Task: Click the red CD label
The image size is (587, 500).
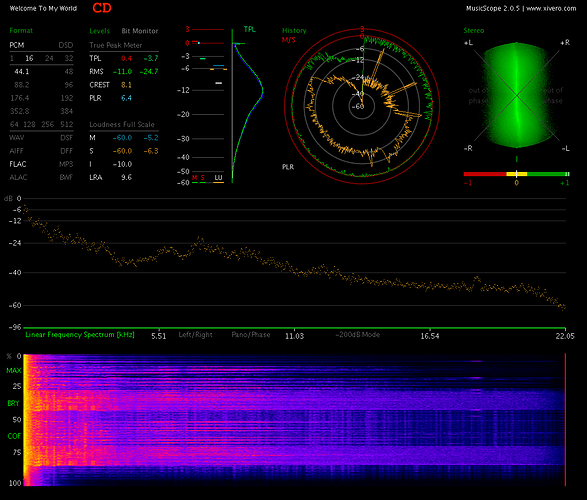Action: (102, 8)
